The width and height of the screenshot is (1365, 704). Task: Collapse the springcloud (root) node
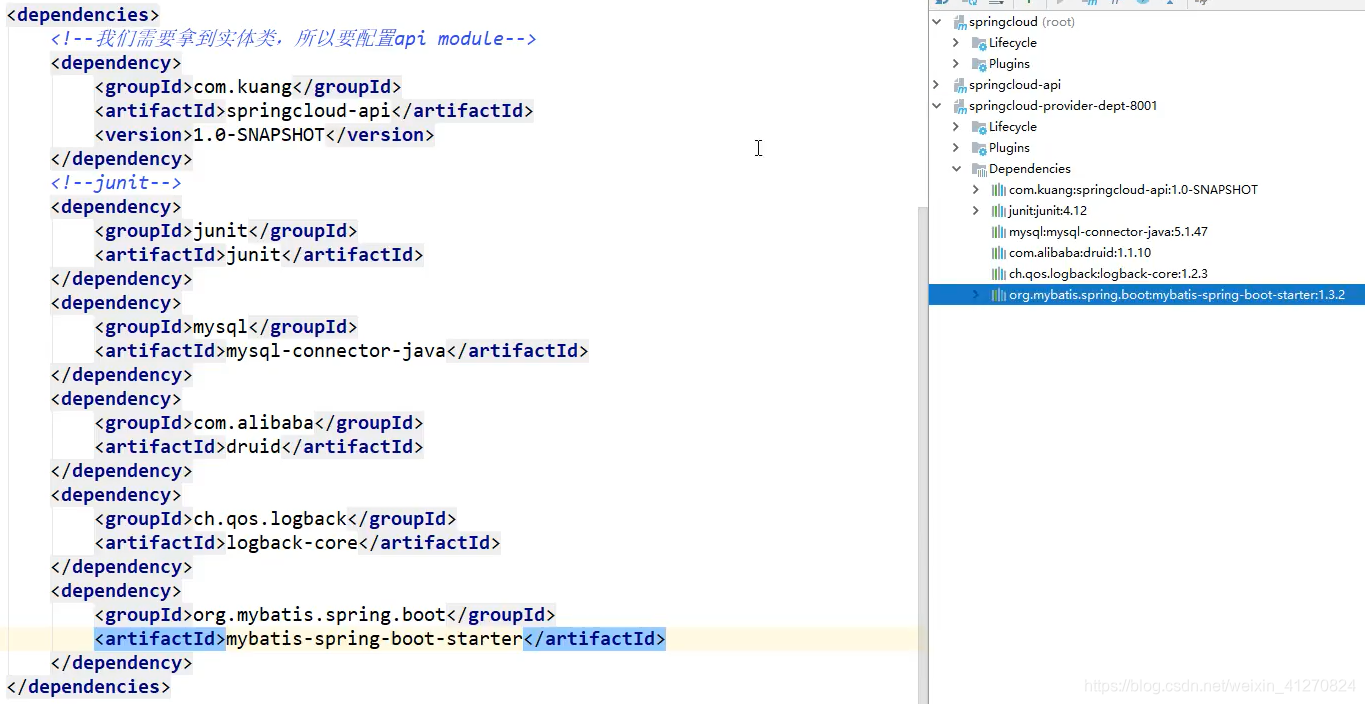coord(937,22)
